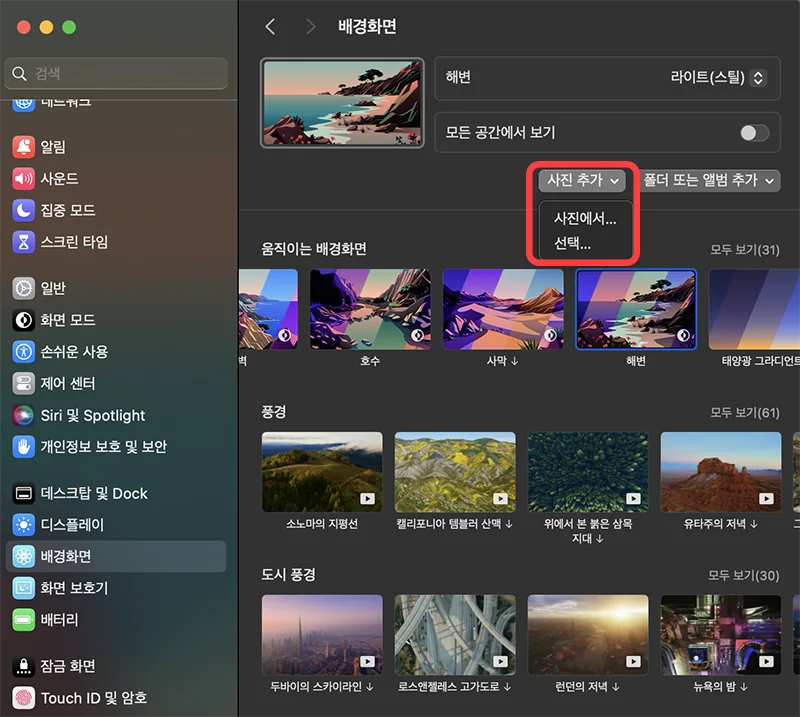800x717 pixels.
Task: Toggle 모든 공간에서 보기 switch
Action: click(x=755, y=133)
